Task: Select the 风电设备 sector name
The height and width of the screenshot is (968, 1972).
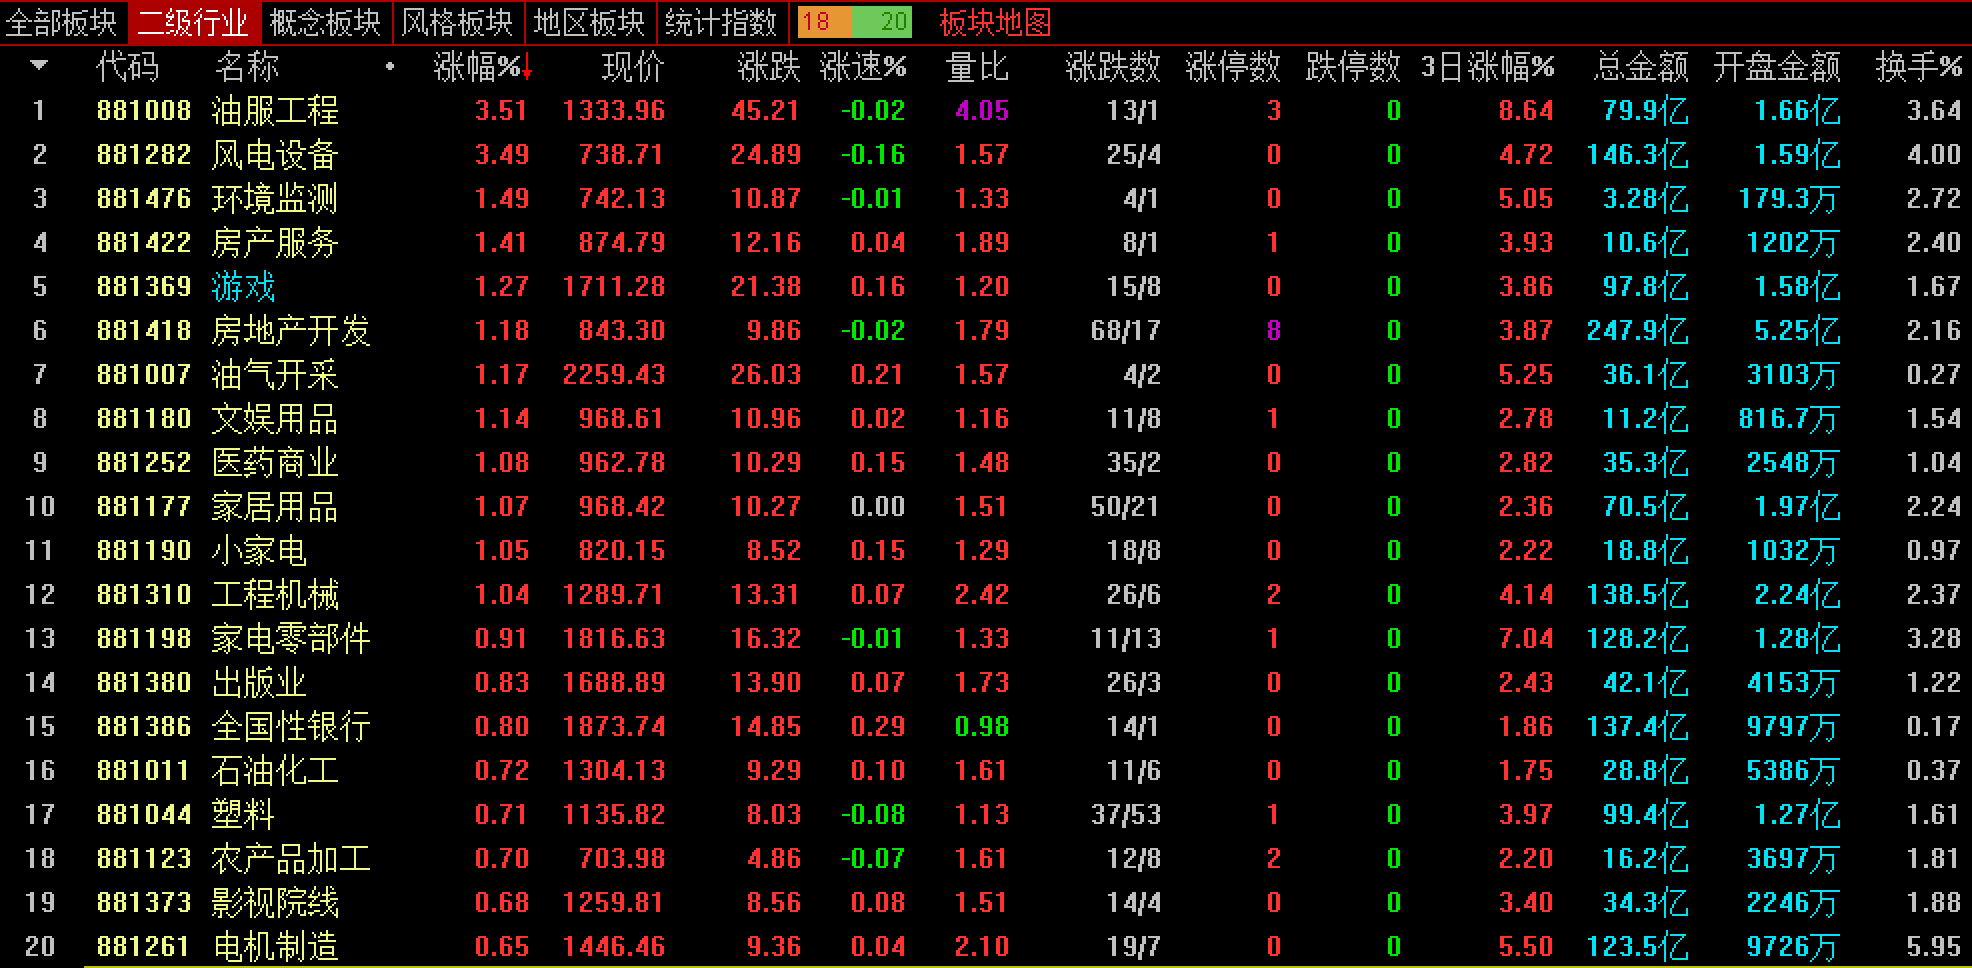Action: 275,154
